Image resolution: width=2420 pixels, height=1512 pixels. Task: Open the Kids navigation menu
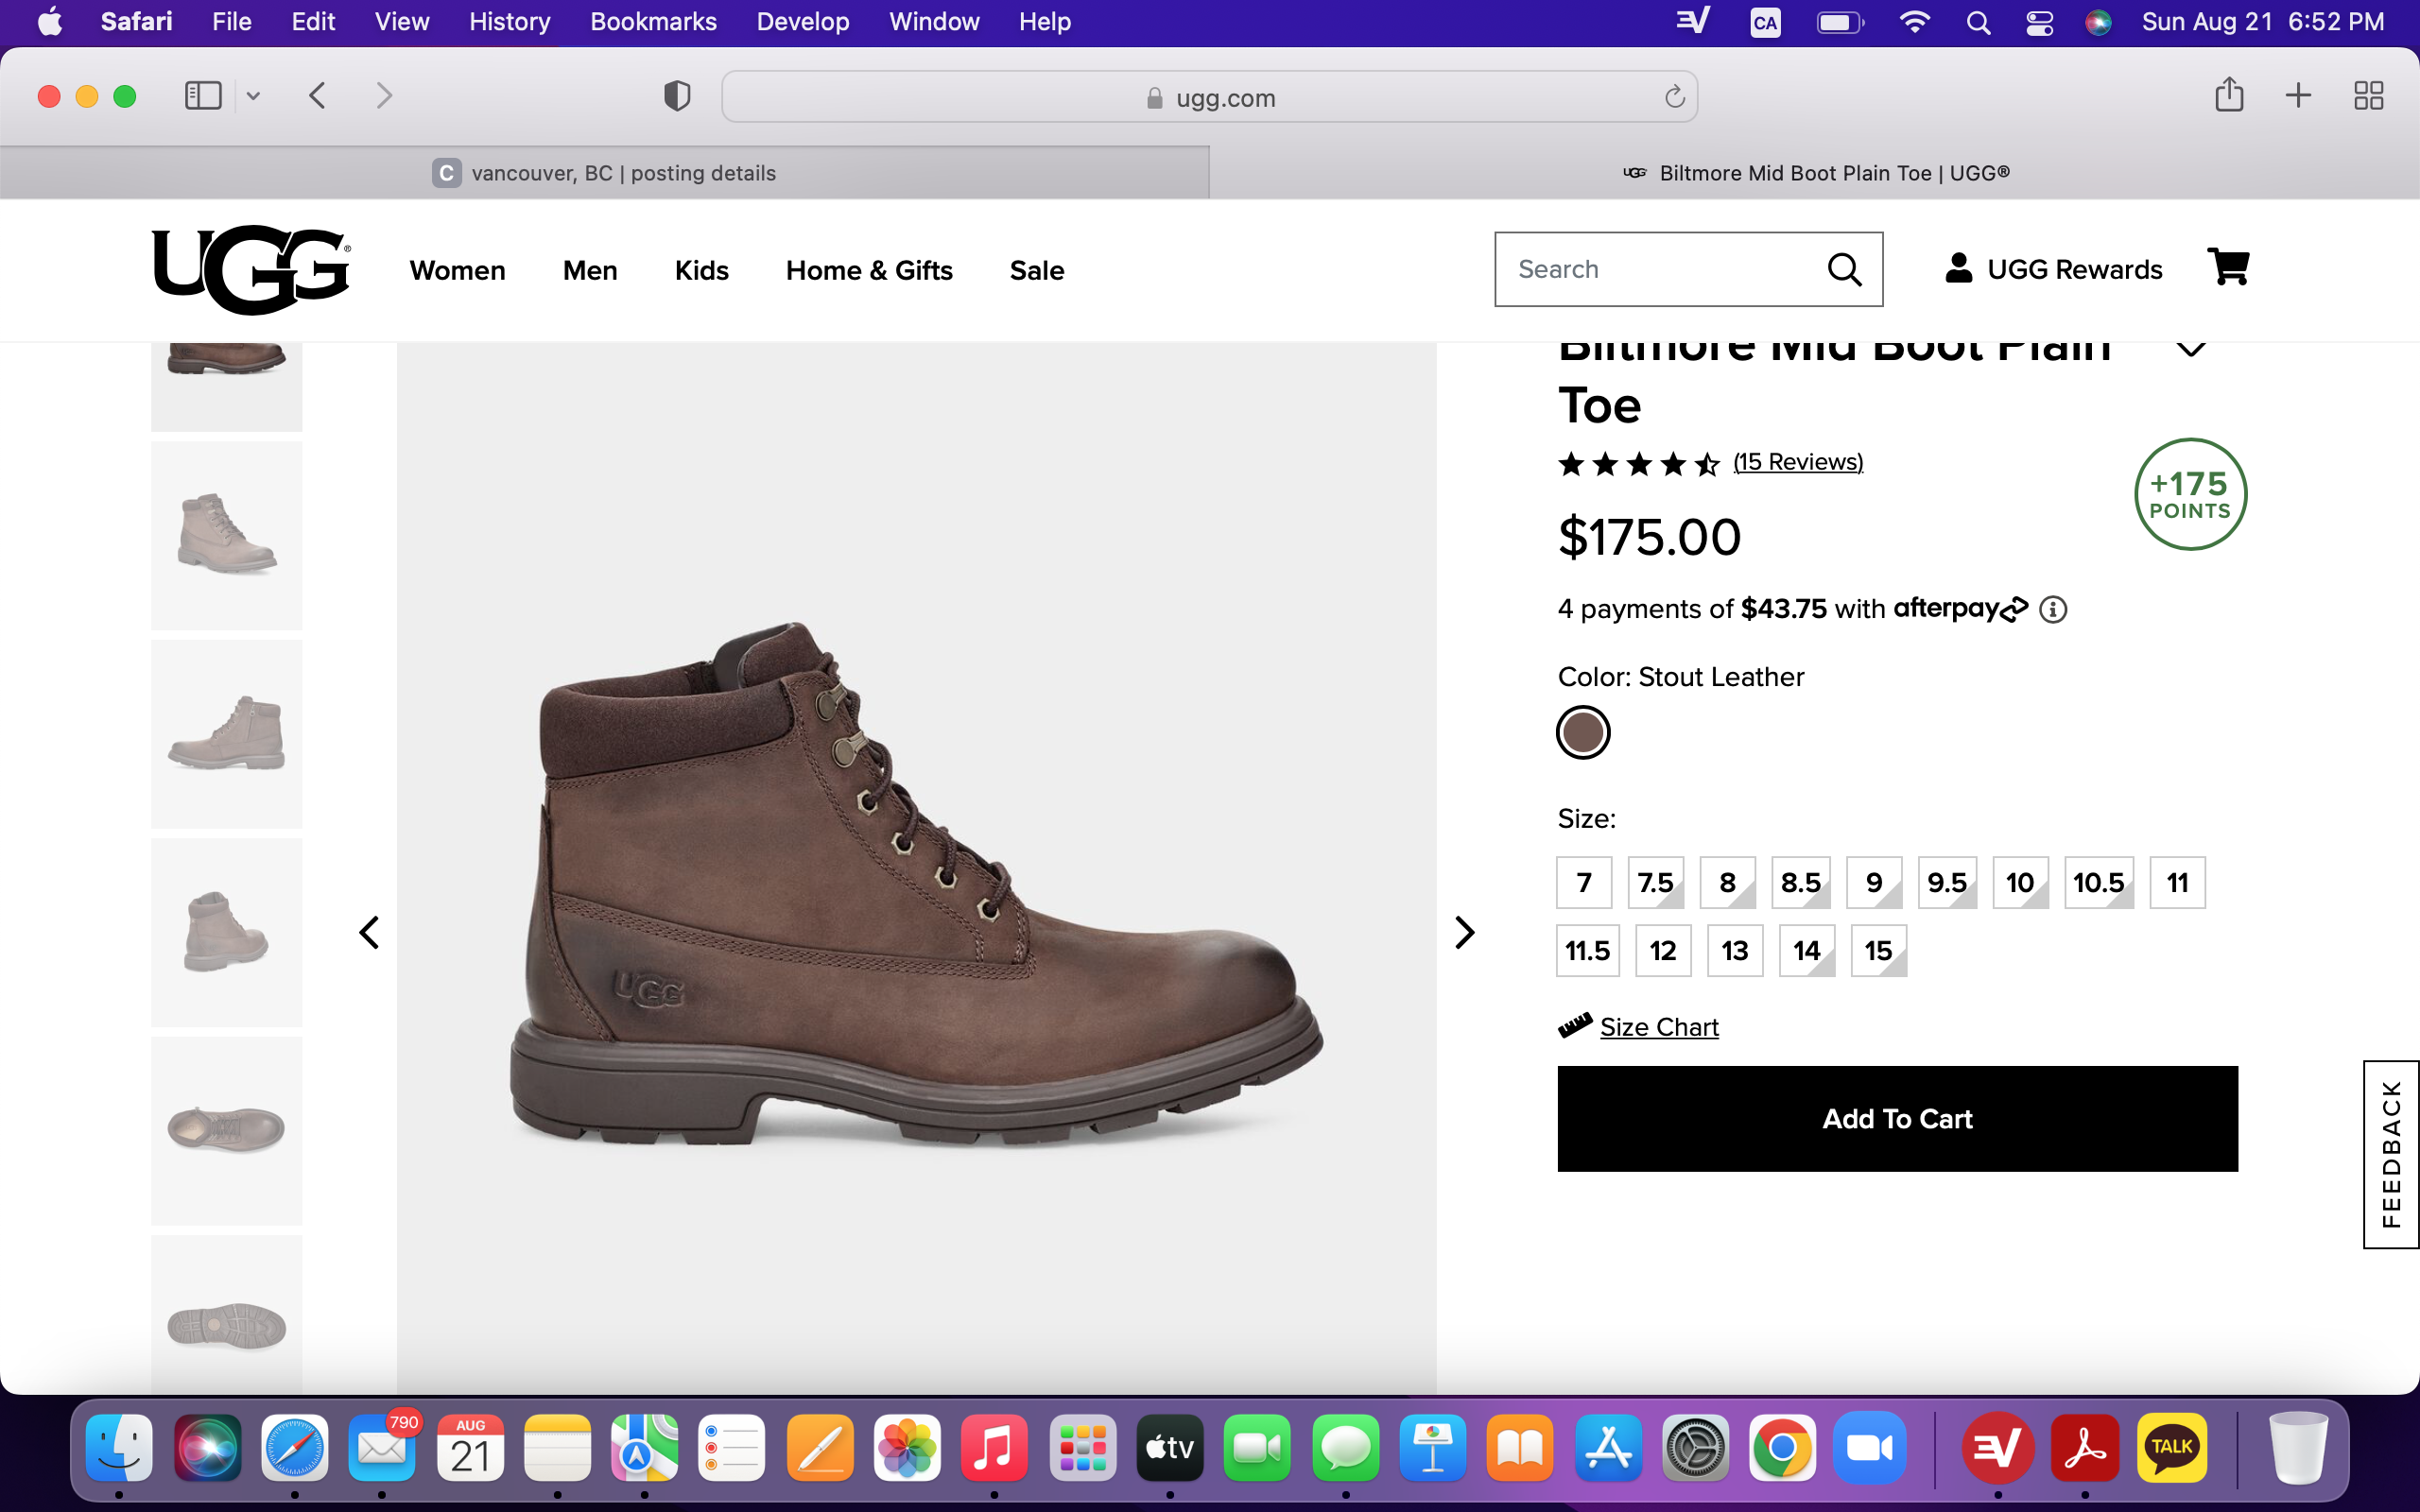pyautogui.click(x=701, y=270)
